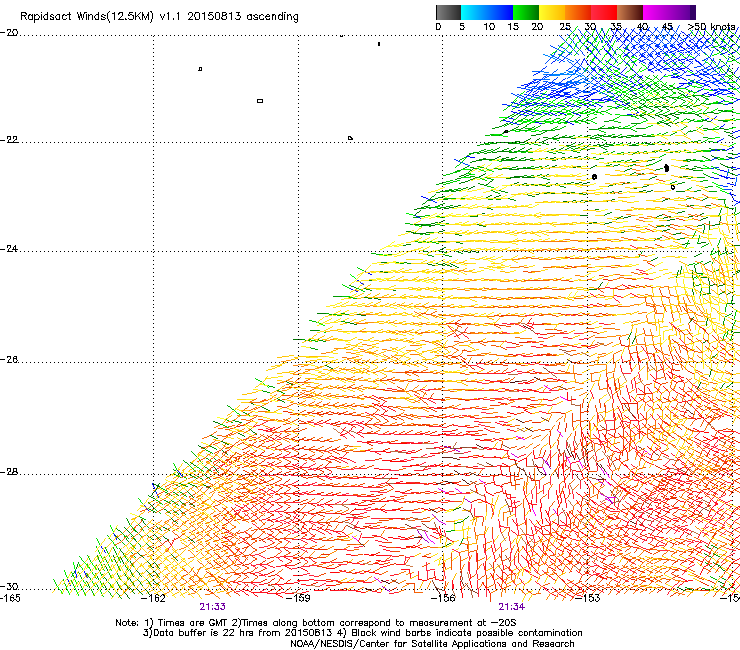Image resolution: width=740 pixels, height=650 pixels.
Task: Click the -162 longitude axis label
Action: tap(153, 598)
